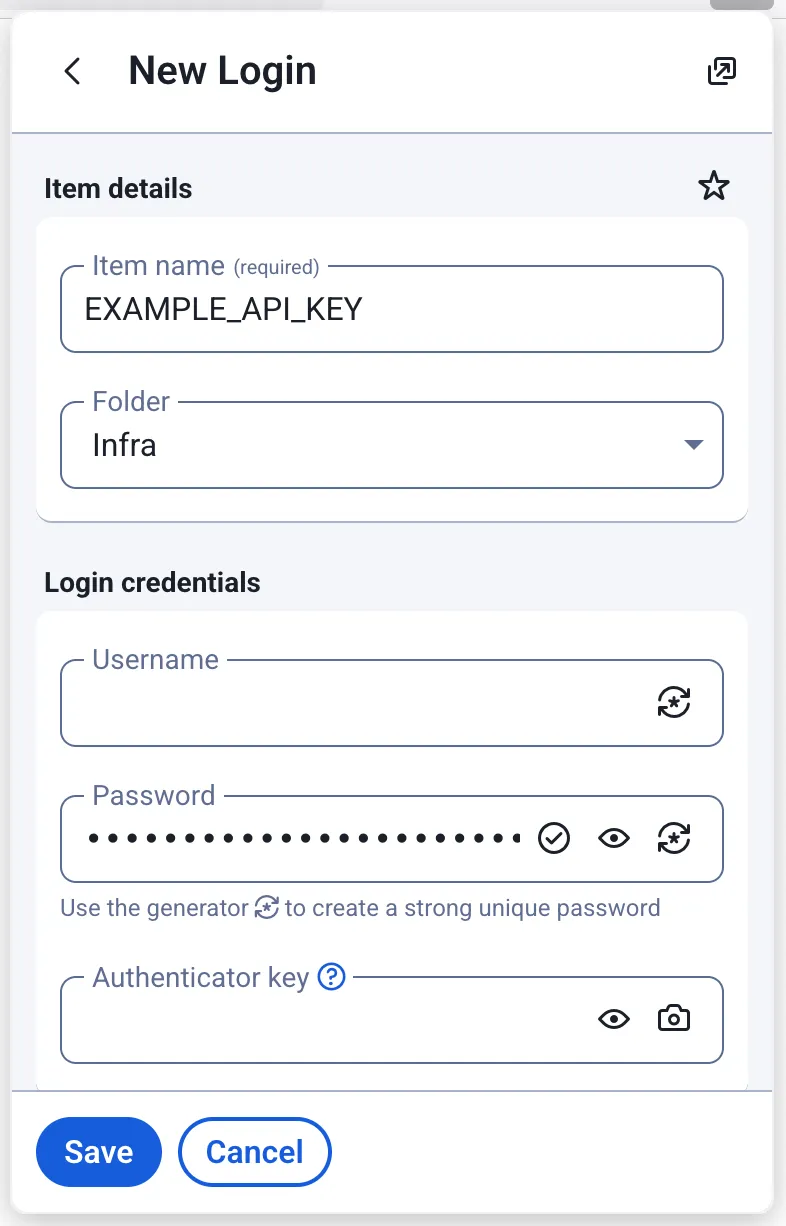Go back using the back arrow
This screenshot has height=1226, width=786.
click(71, 71)
